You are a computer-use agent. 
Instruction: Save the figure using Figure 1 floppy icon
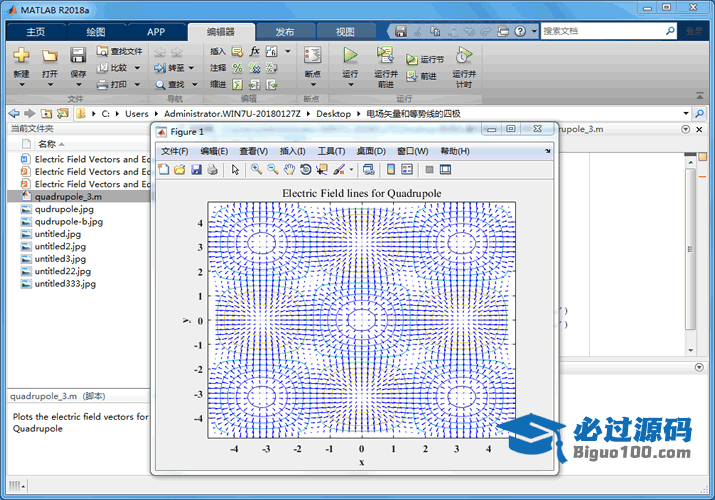point(196,170)
